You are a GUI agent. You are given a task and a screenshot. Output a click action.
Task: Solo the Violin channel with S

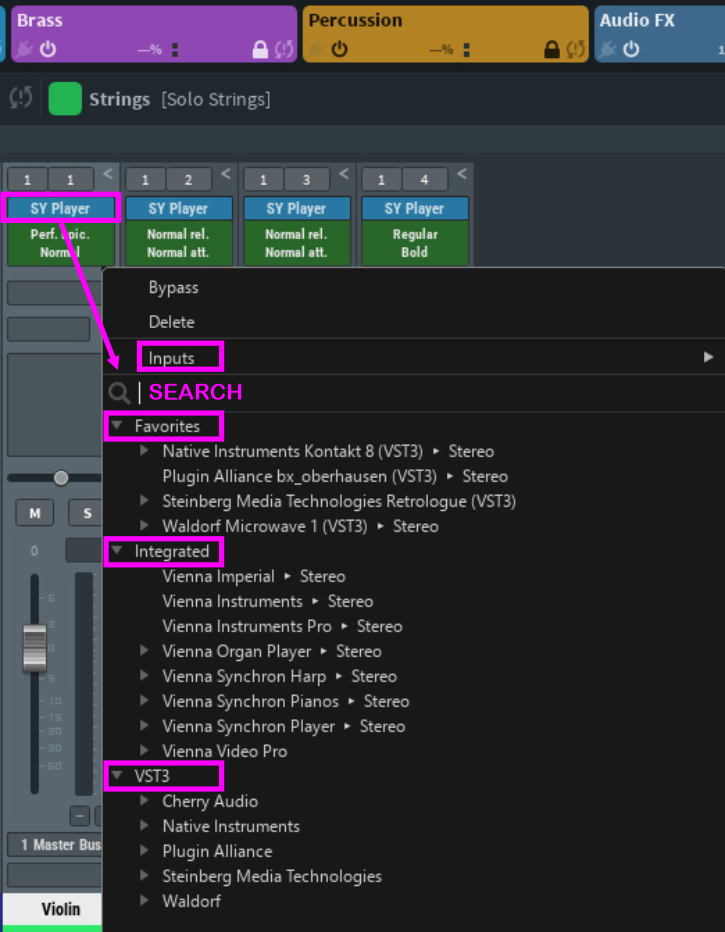tap(86, 513)
